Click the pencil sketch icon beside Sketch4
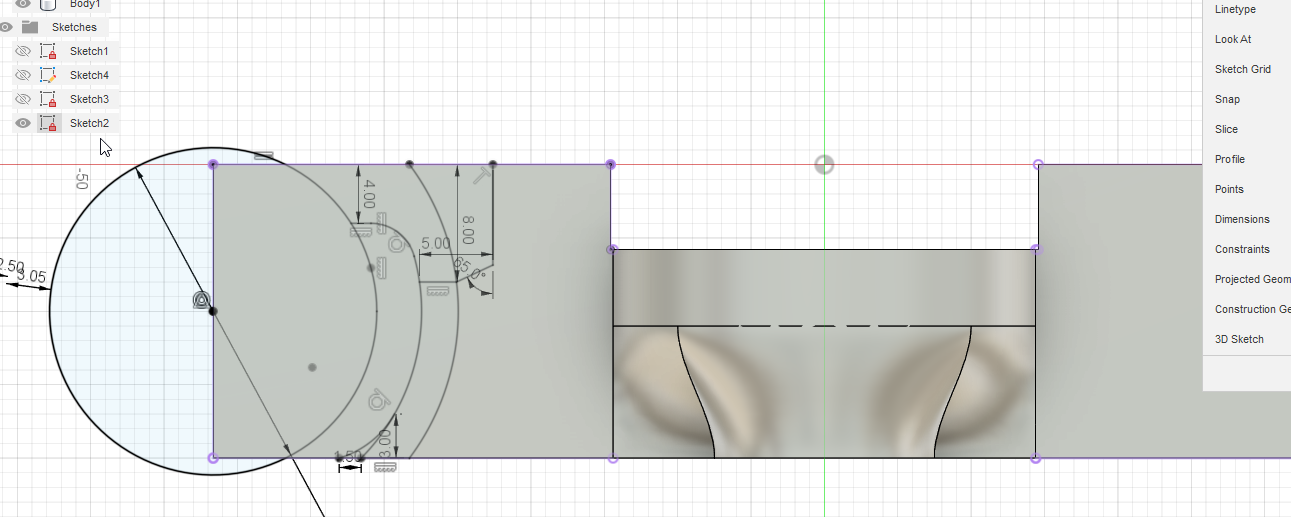Image resolution: width=1291 pixels, height=517 pixels. coord(48,75)
